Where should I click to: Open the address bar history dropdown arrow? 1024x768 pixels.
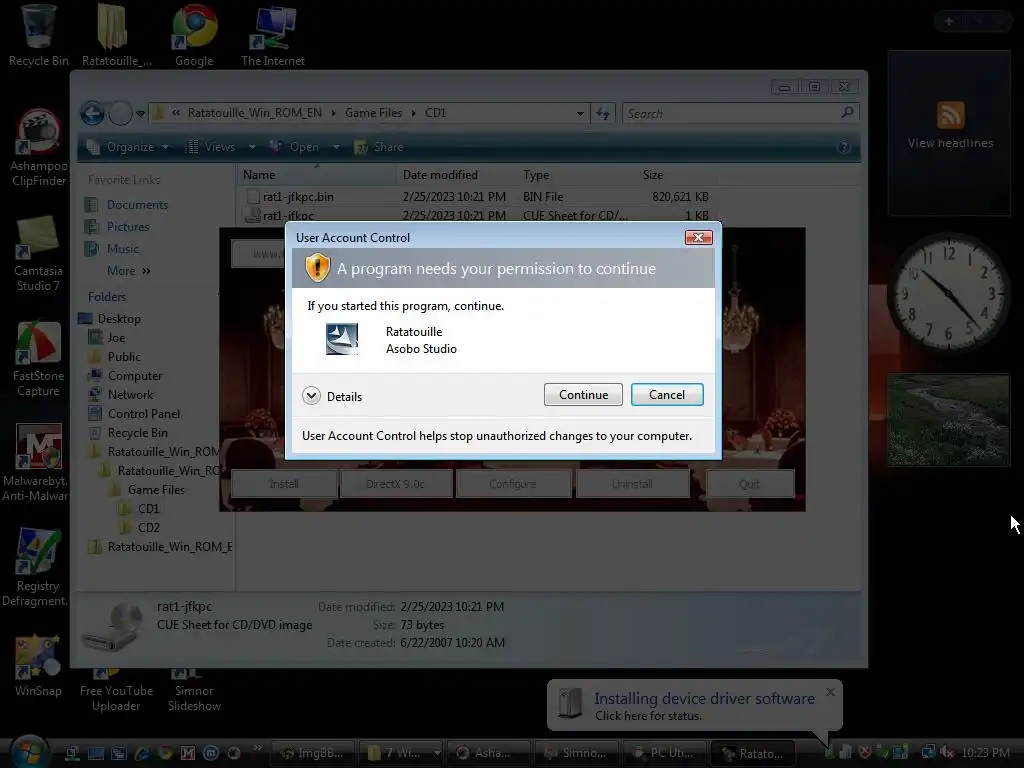point(580,114)
